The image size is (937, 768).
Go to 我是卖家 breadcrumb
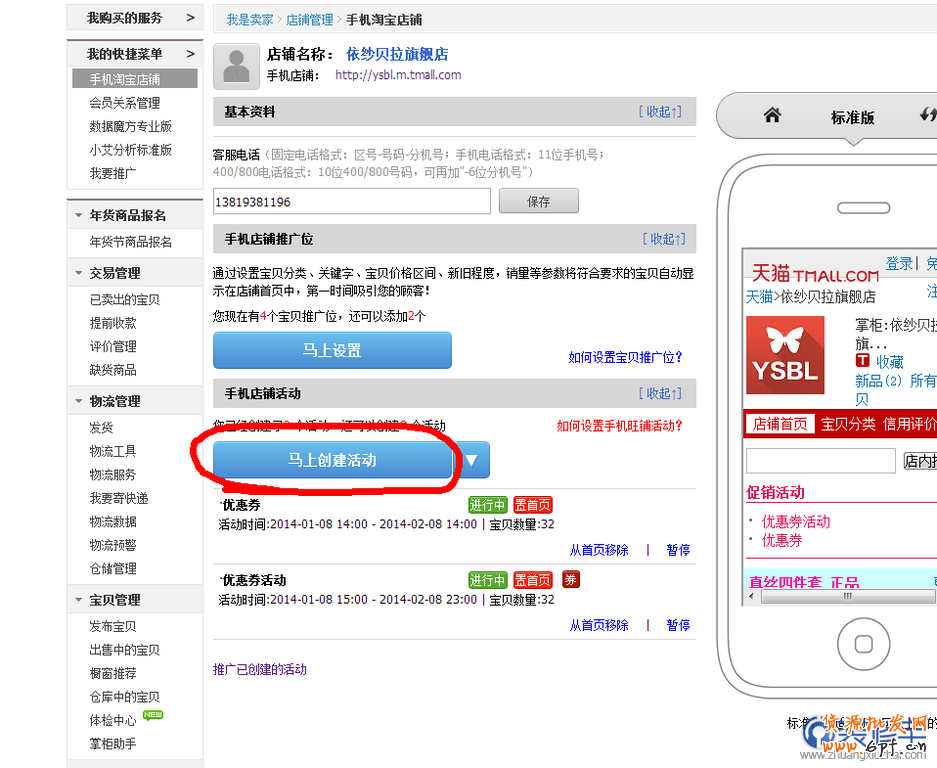249,20
